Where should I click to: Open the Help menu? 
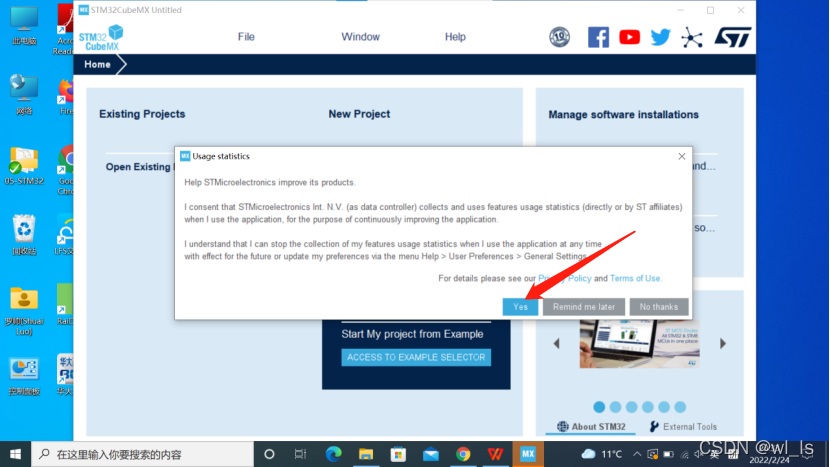click(x=455, y=37)
